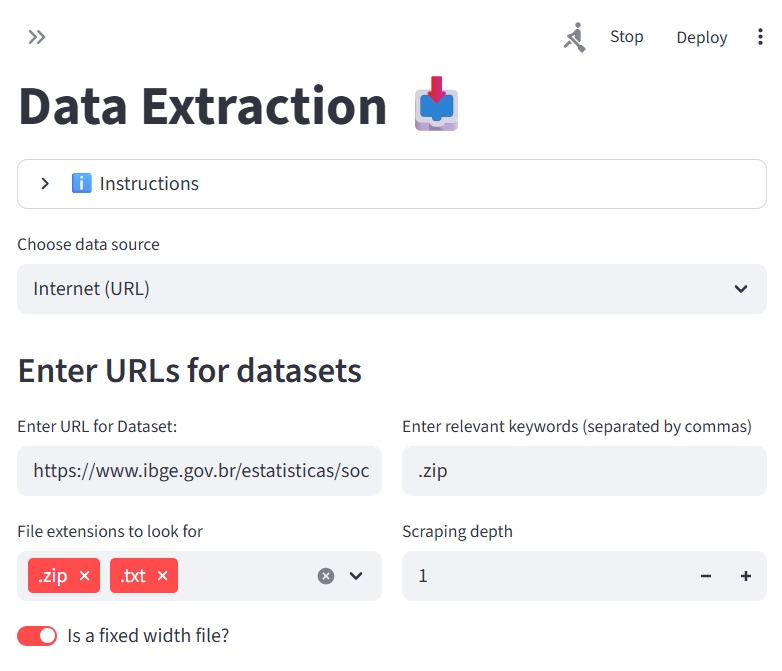Expand the sidebar with double chevron icon

tap(37, 37)
